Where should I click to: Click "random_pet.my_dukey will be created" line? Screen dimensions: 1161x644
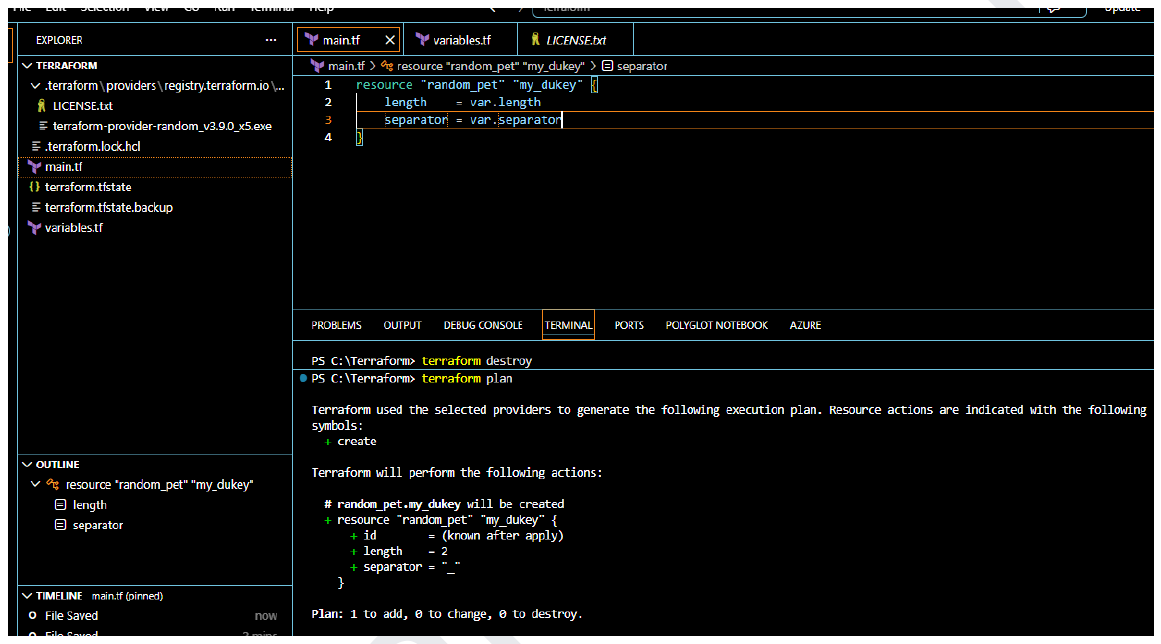point(444,504)
